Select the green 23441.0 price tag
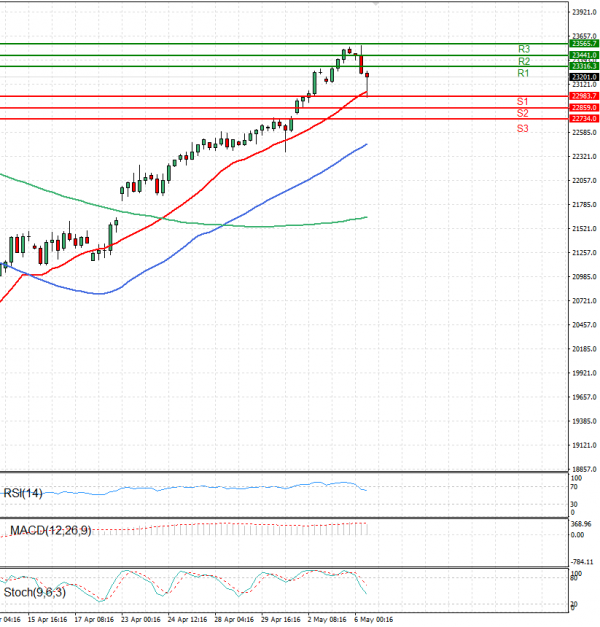The image size is (600, 627). click(x=584, y=55)
